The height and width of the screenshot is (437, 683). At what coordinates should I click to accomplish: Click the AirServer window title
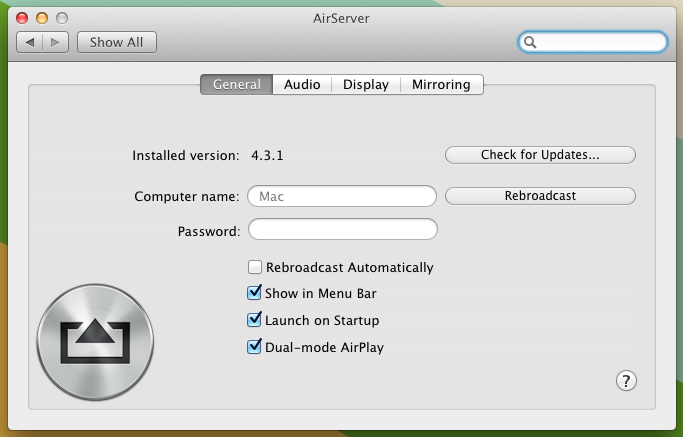coord(341,18)
